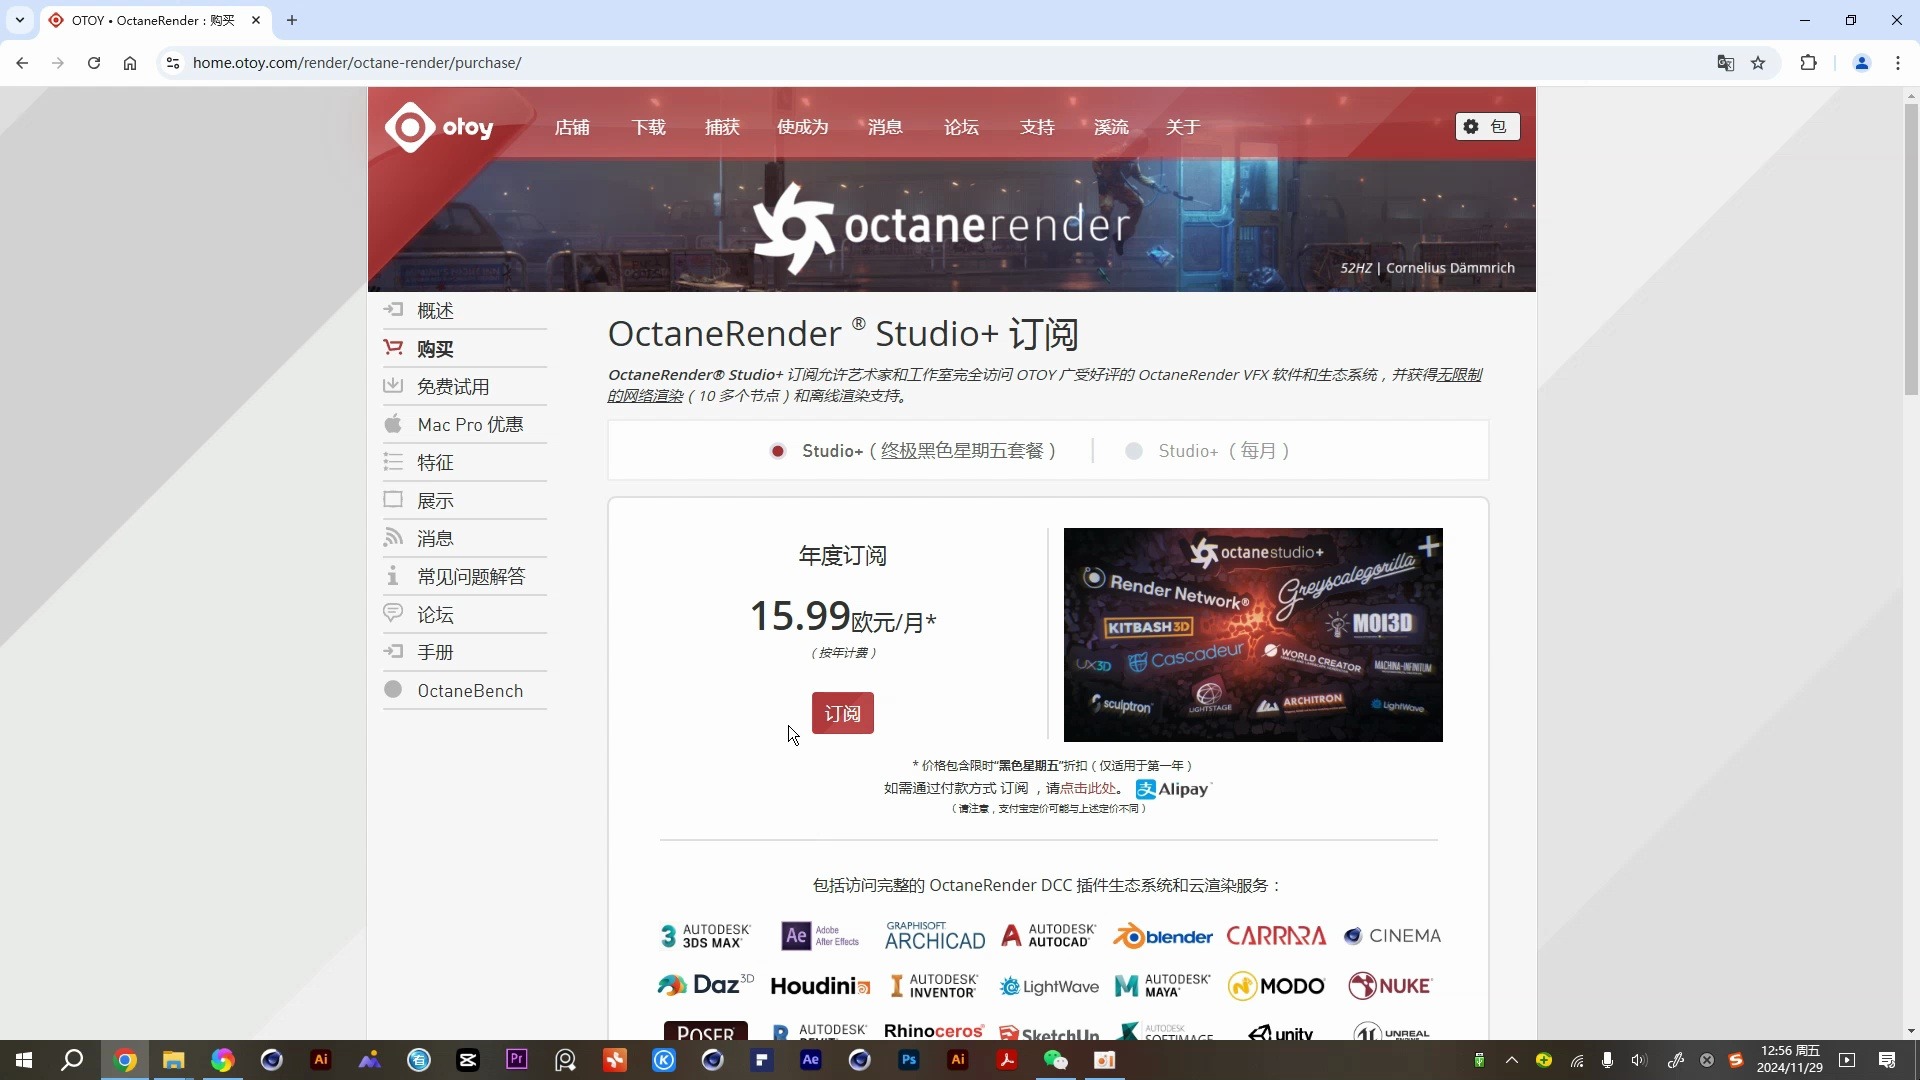Click the Adobe After Effects logo
This screenshot has width=1920, height=1080.
[820, 936]
